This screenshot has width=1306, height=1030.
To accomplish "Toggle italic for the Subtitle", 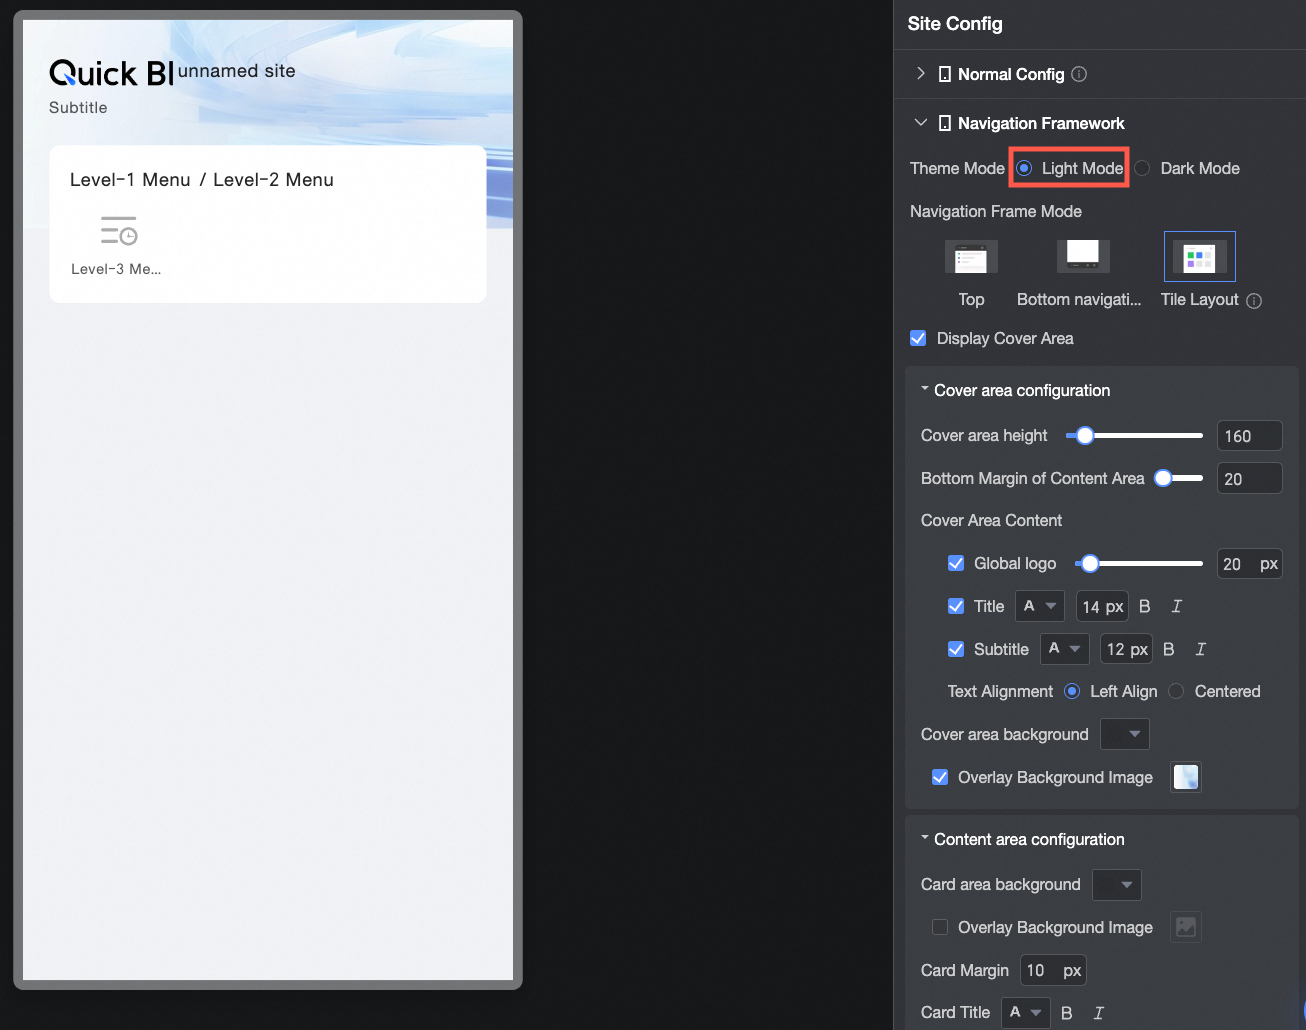I will click(1201, 649).
